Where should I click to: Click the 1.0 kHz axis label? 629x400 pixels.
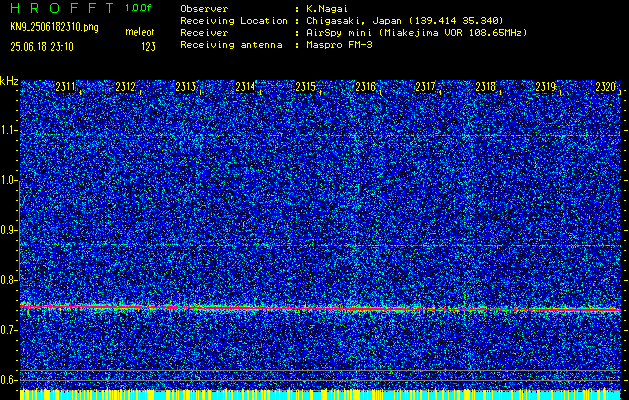[x=8, y=181]
